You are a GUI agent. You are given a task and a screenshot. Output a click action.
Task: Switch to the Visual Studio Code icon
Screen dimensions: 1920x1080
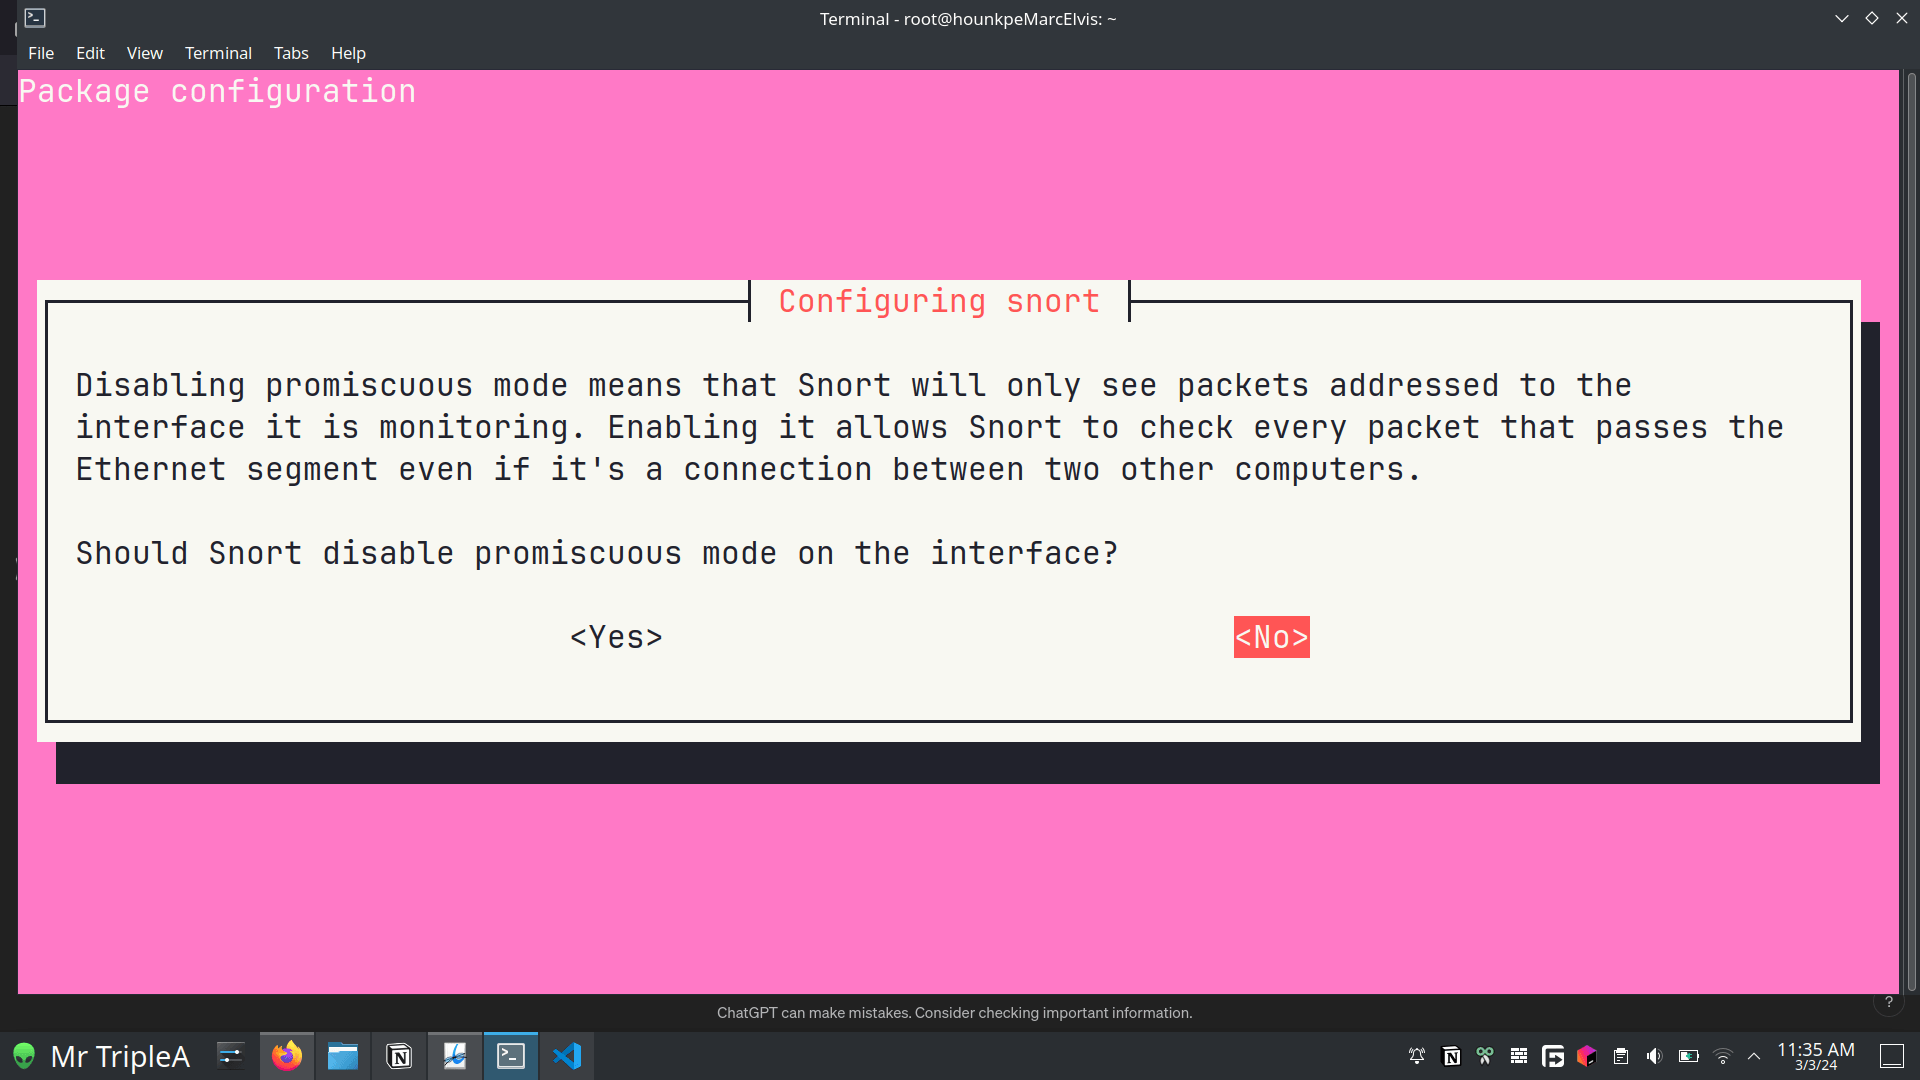(x=567, y=1056)
